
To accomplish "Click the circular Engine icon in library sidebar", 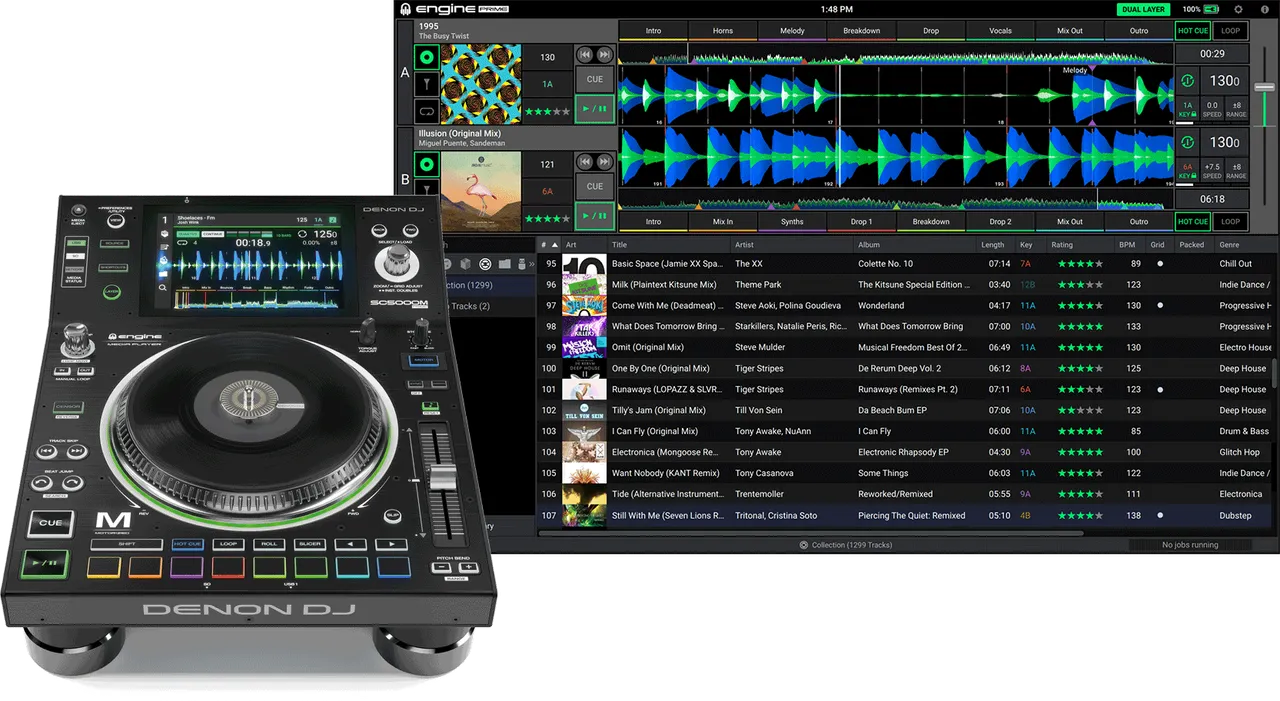I will click(x=485, y=264).
